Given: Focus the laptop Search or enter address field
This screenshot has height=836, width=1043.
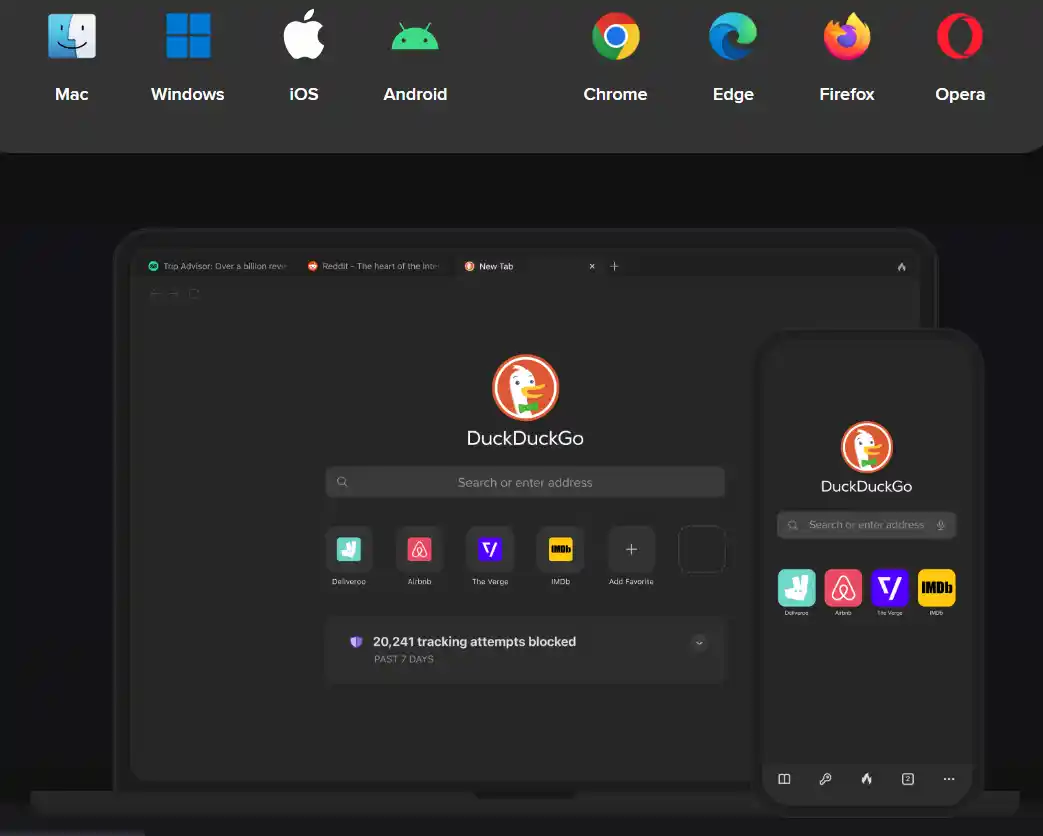Looking at the screenshot, I should coord(525,482).
